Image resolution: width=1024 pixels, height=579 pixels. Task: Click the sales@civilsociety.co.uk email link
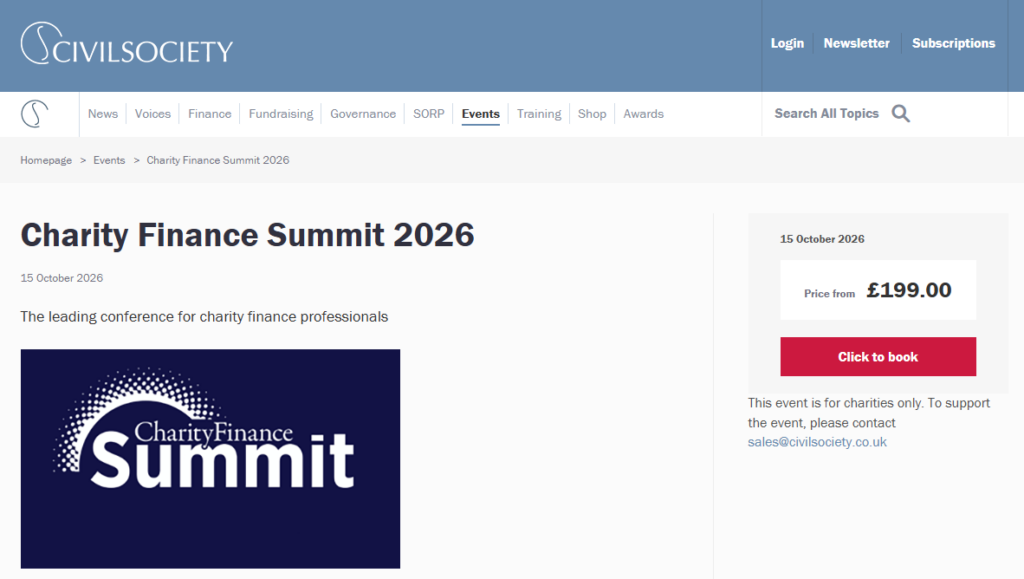pyautogui.click(x=817, y=442)
